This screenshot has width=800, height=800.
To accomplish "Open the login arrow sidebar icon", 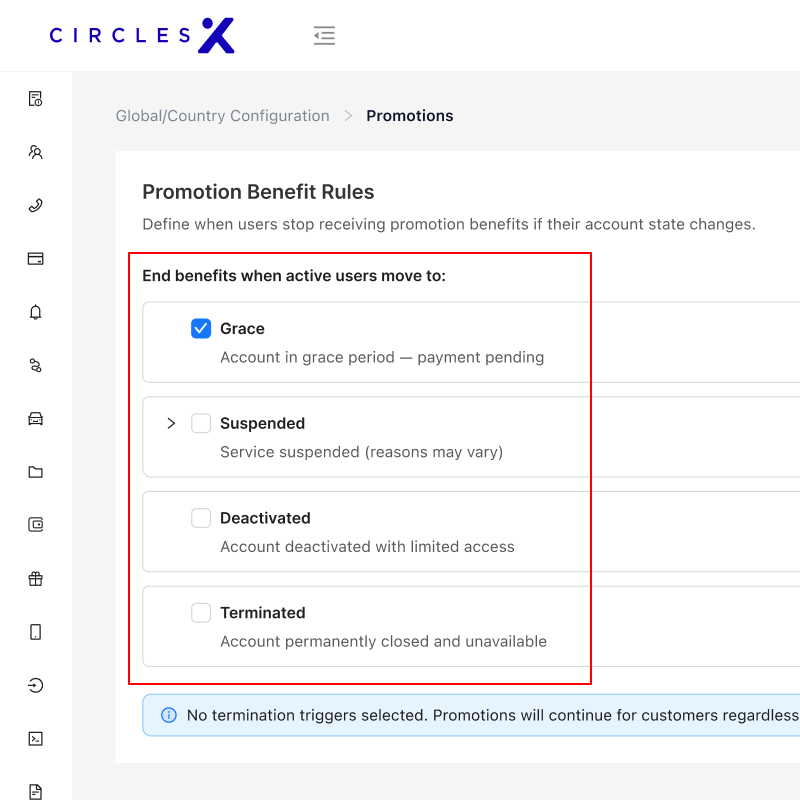I will [x=35, y=685].
